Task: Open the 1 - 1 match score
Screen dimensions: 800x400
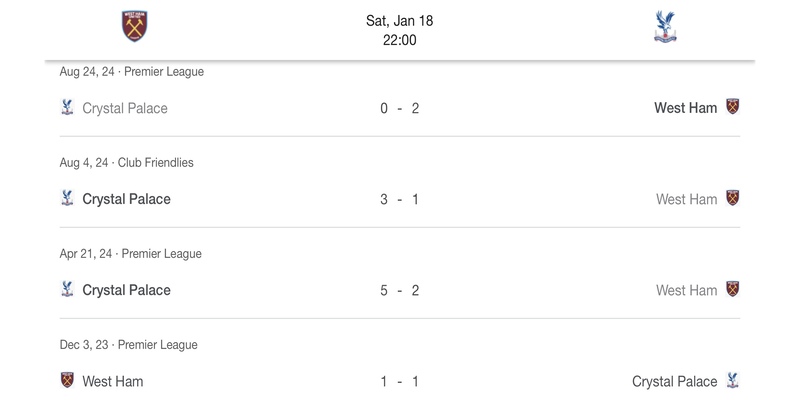Action: [399, 381]
